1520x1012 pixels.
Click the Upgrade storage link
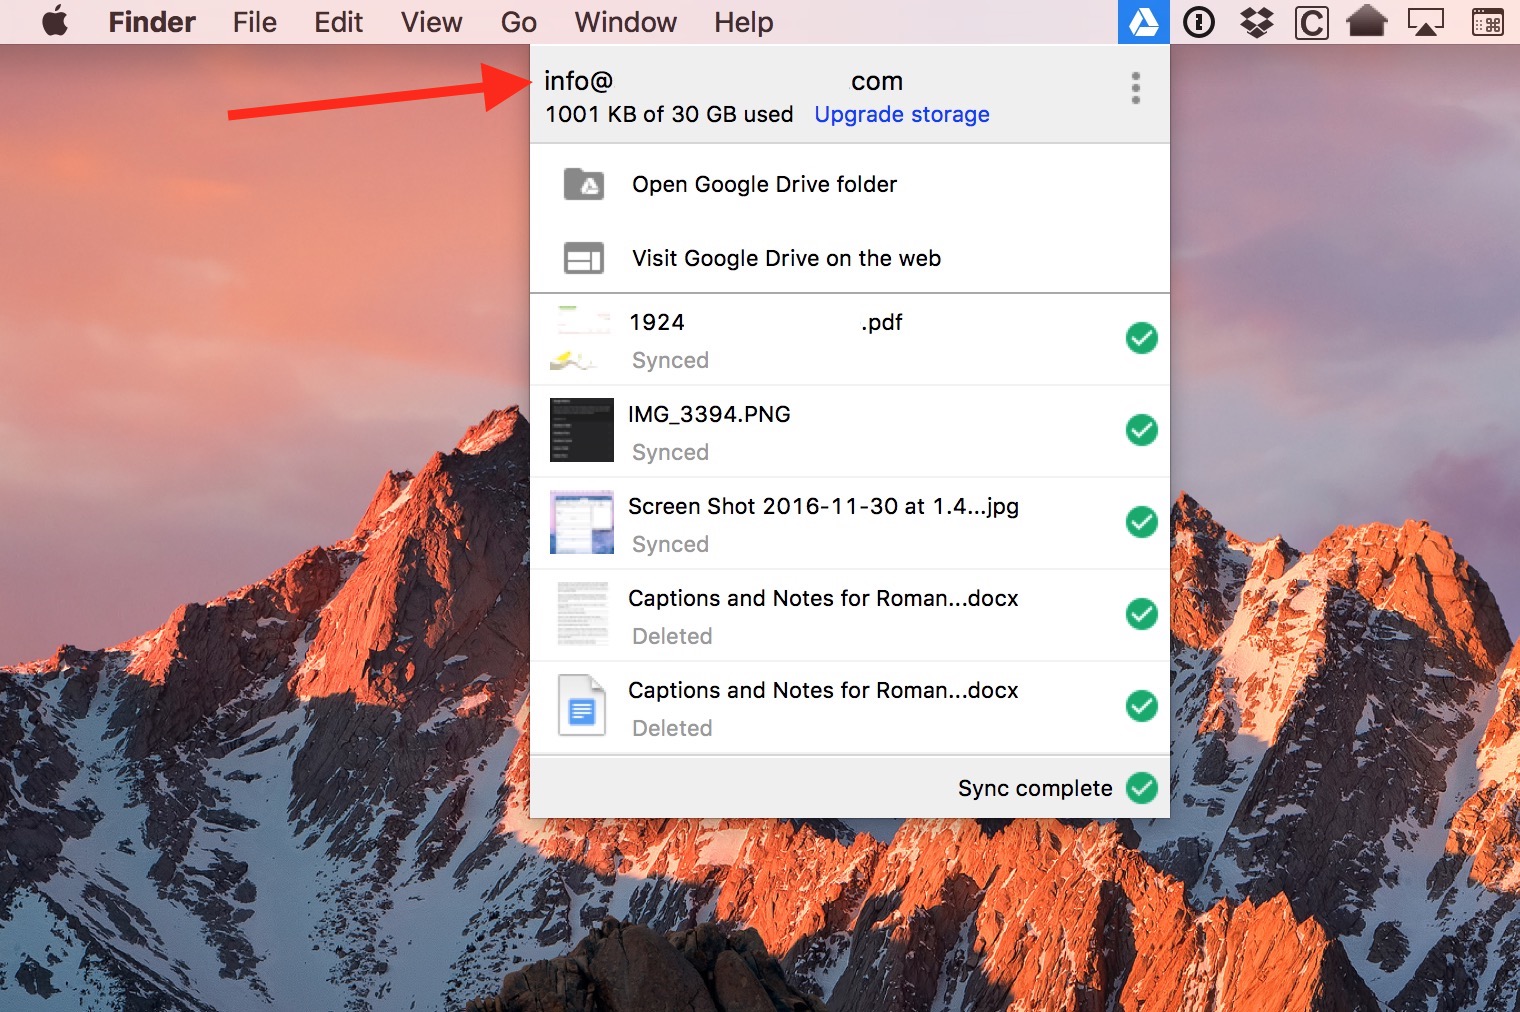click(x=902, y=114)
